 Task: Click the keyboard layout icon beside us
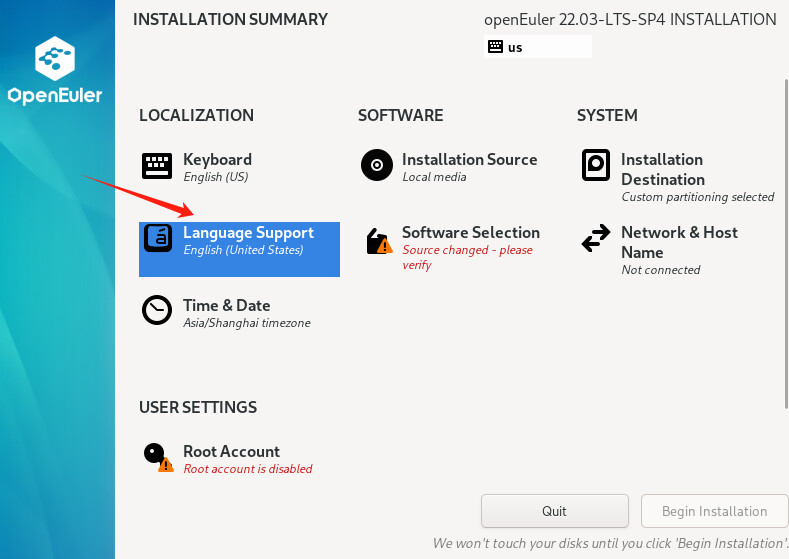click(x=495, y=47)
